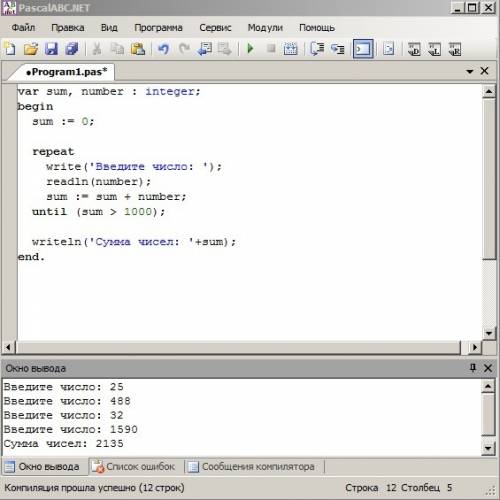Close the Окно вывода panel
Screen dimensions: 500x500
(x=488, y=368)
